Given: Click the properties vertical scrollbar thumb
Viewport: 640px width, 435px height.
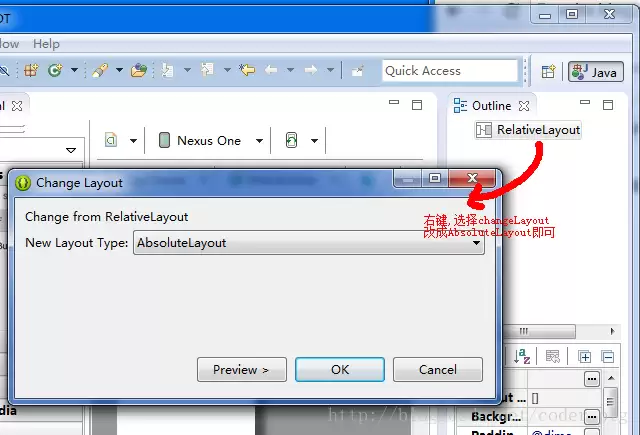Looking at the screenshot, I should click(x=611, y=402).
